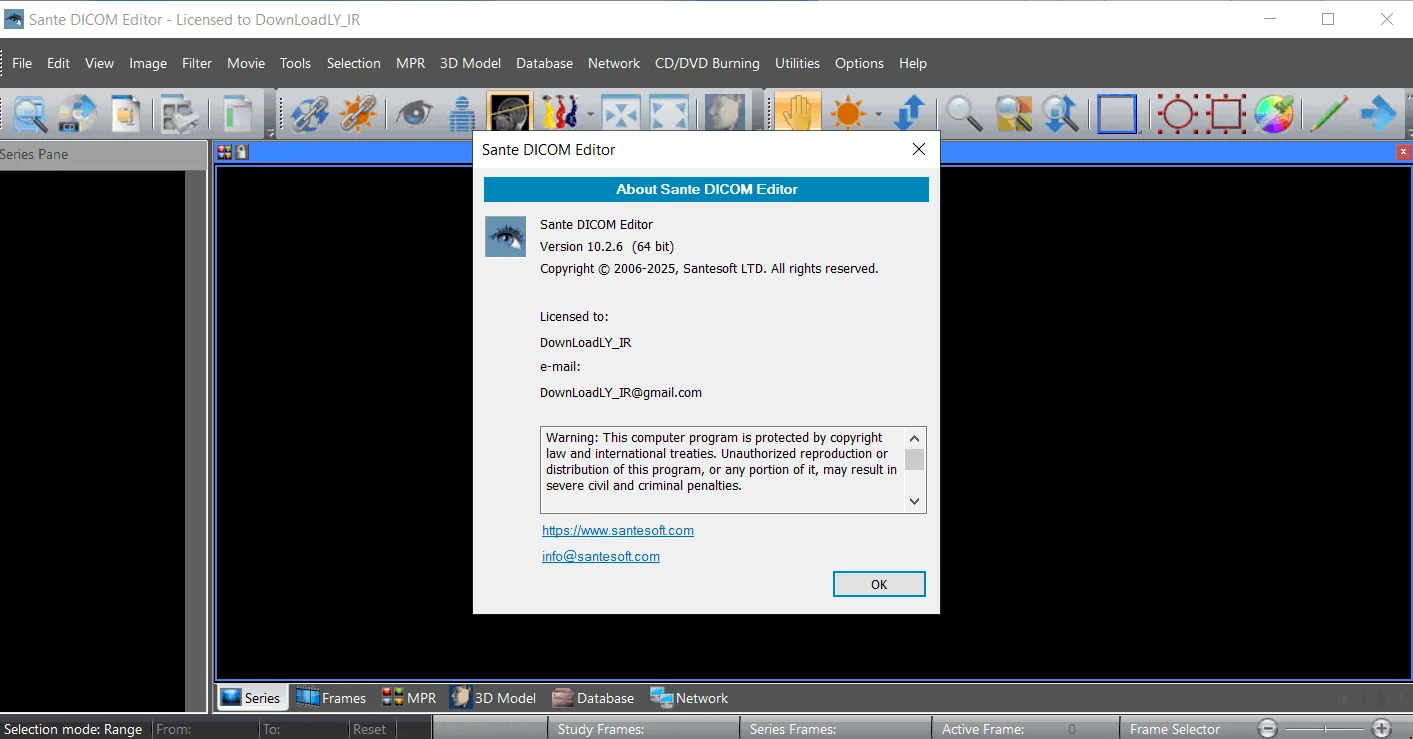Viewport: 1413px width, 739px height.
Task: Click the blue person figure icon
Action: pos(461,113)
